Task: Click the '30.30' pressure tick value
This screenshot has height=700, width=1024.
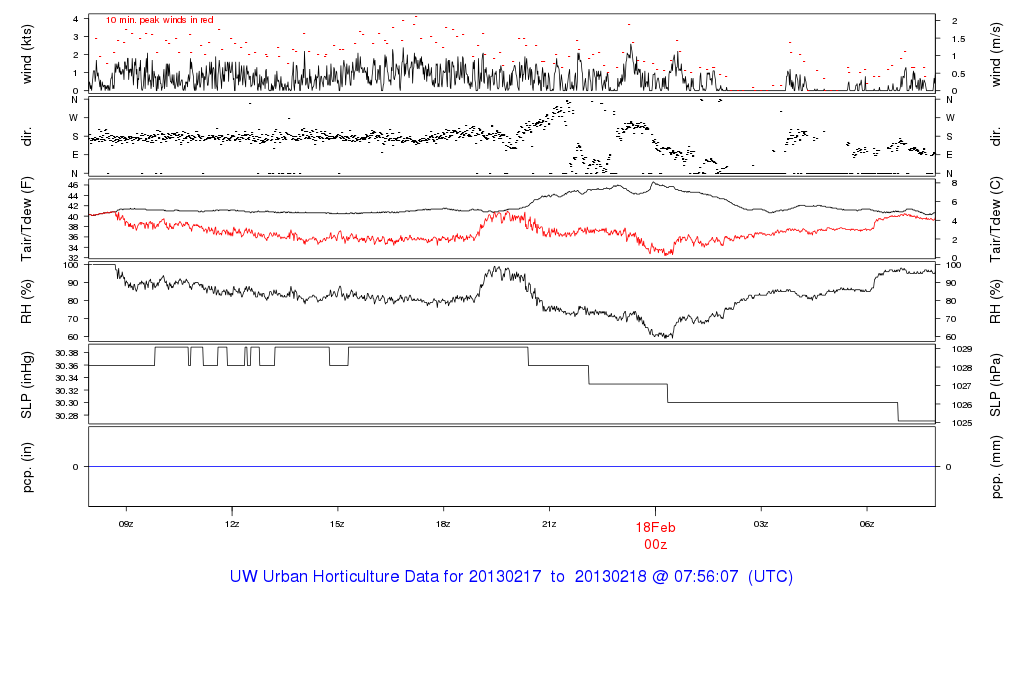Action: (x=67, y=404)
